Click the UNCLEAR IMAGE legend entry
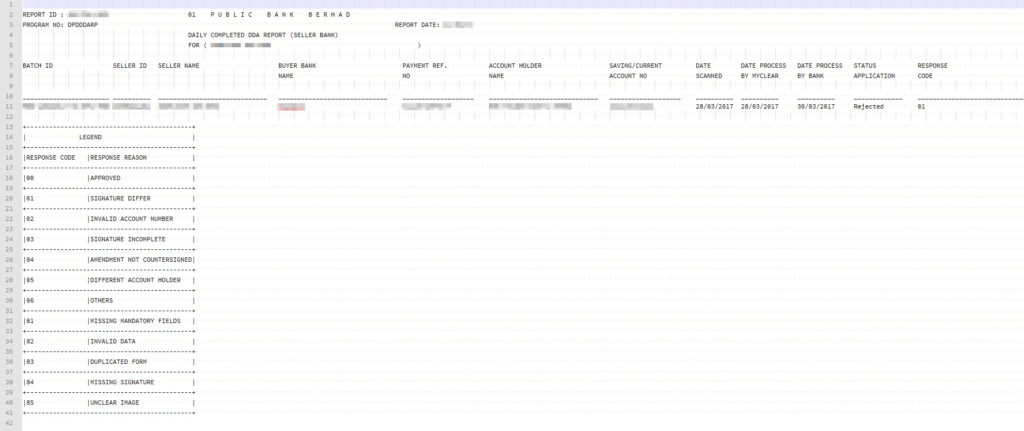The image size is (1024, 431). click(x=114, y=402)
